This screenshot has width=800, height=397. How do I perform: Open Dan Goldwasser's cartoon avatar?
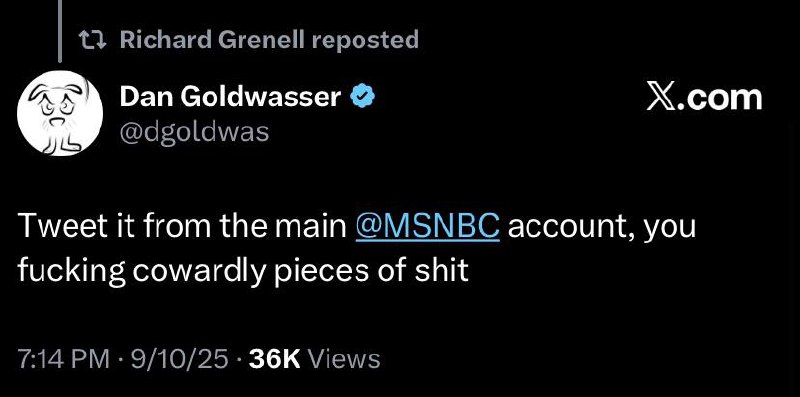tap(60, 113)
